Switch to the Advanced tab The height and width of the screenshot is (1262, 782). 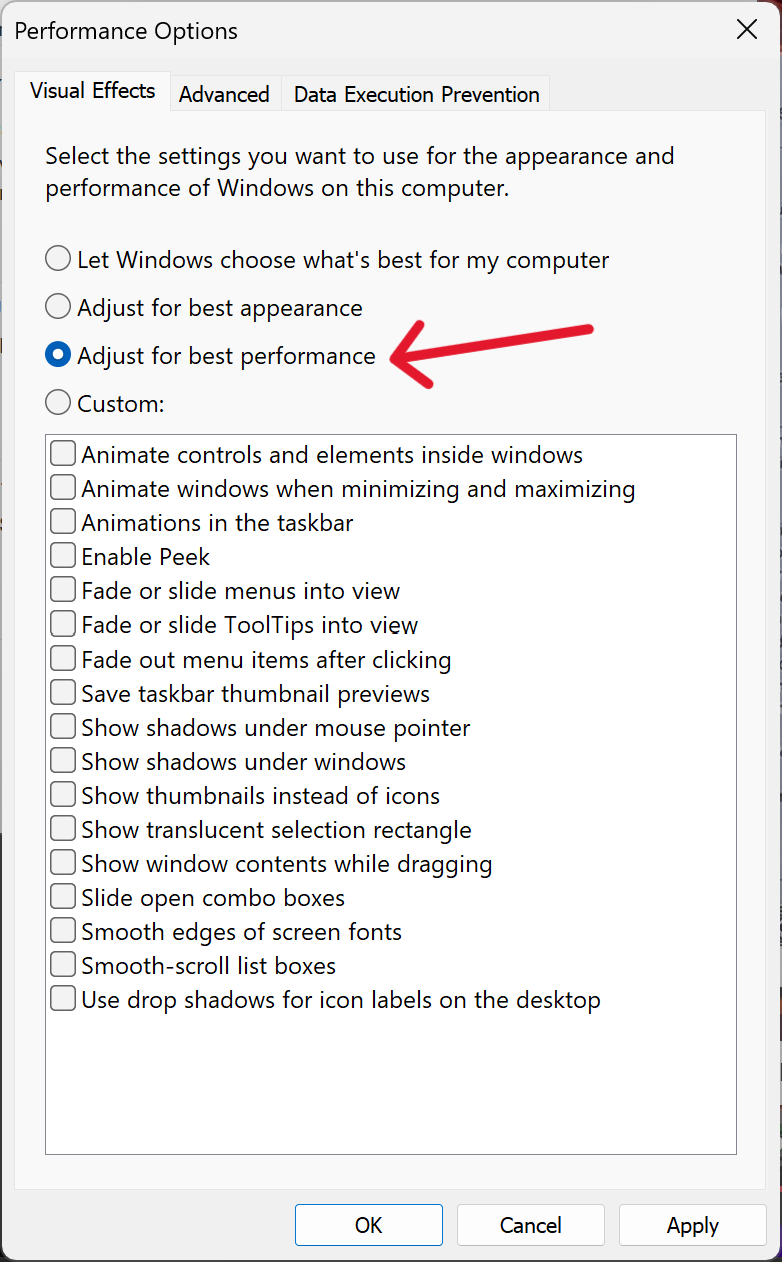[x=224, y=94]
